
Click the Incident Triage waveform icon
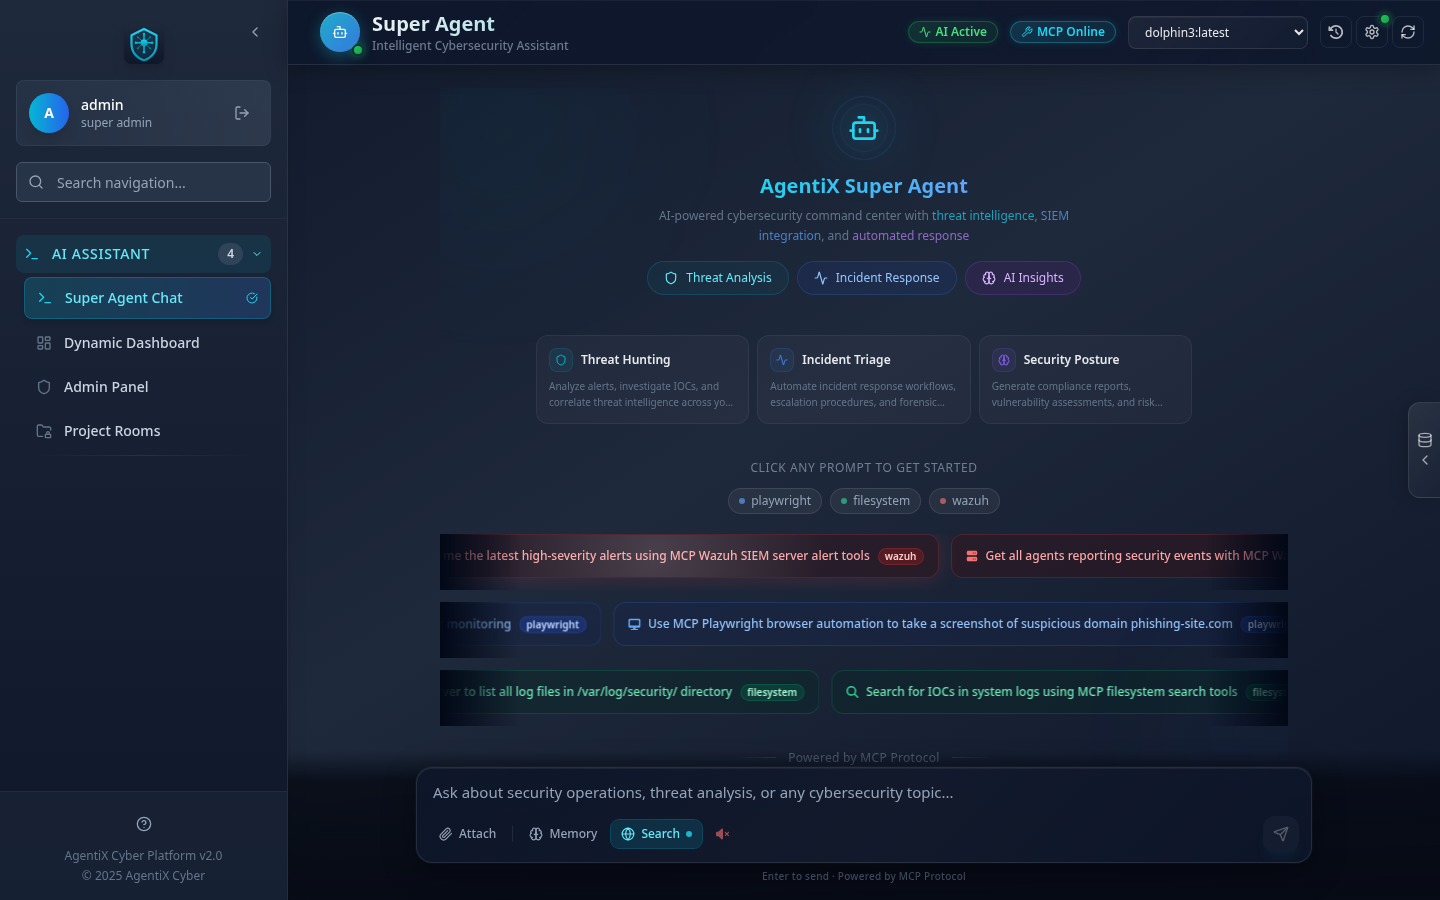(782, 359)
